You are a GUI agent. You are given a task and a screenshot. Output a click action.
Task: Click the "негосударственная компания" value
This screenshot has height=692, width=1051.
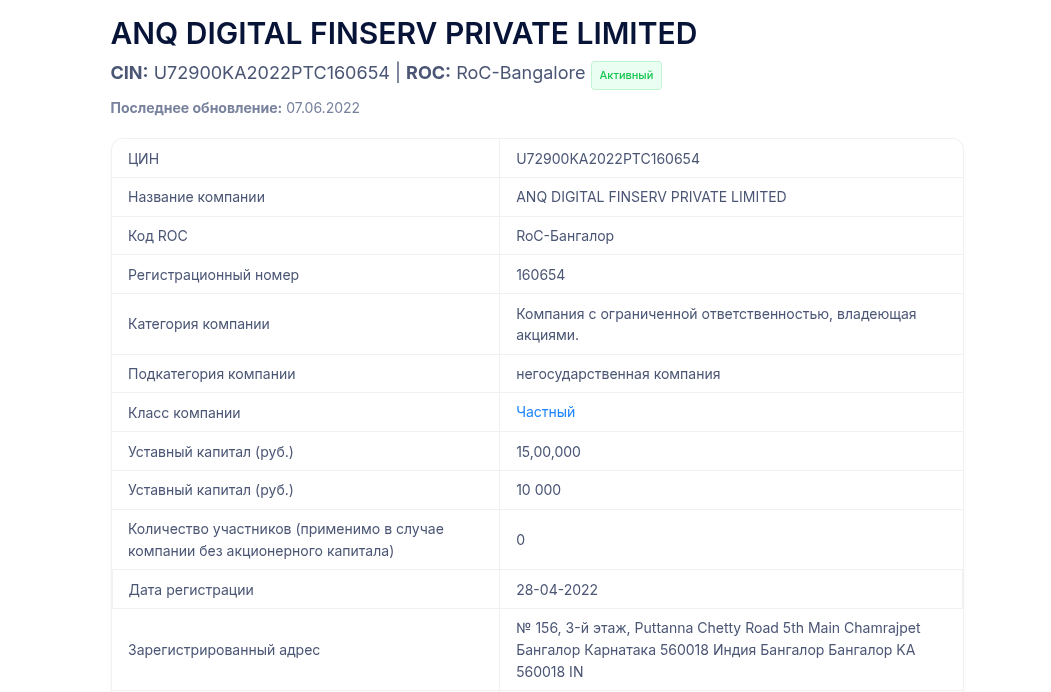point(618,374)
